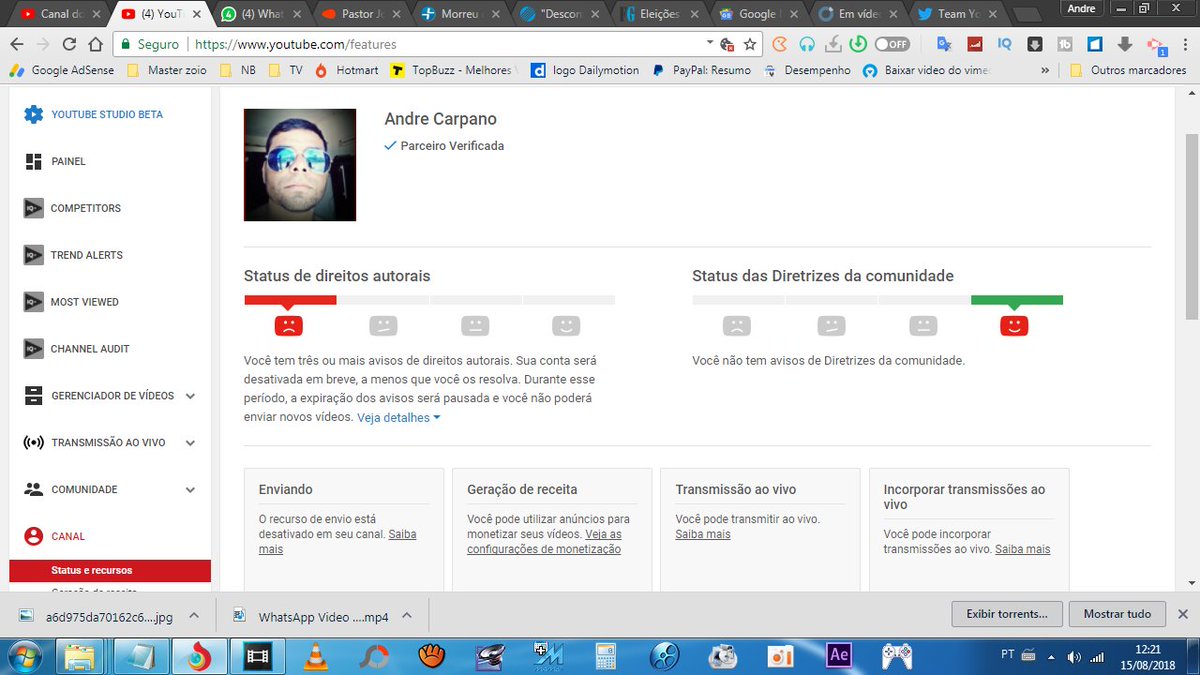Click the green community guidelines bar segment
The height and width of the screenshot is (675, 1200).
(x=1017, y=300)
